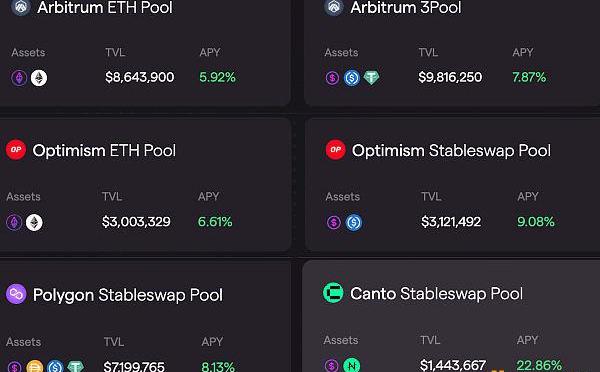The width and height of the screenshot is (600, 372).
Task: Click the white Ethereum asset icon in Arbitrum ETH Pool
Action: pyautogui.click(x=39, y=78)
